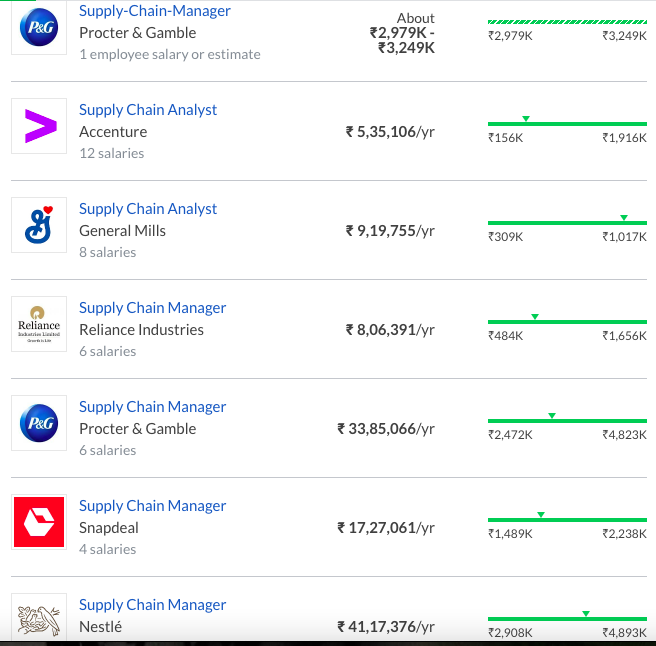This screenshot has height=646, width=656.
Task: Click the striped P&G estimate range bar
Action: pyautogui.click(x=567, y=22)
